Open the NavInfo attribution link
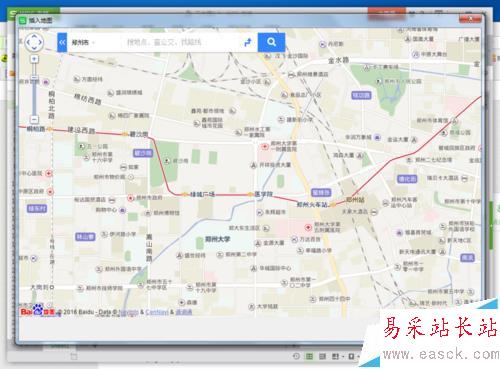This screenshot has height=369, width=500. [x=128, y=312]
